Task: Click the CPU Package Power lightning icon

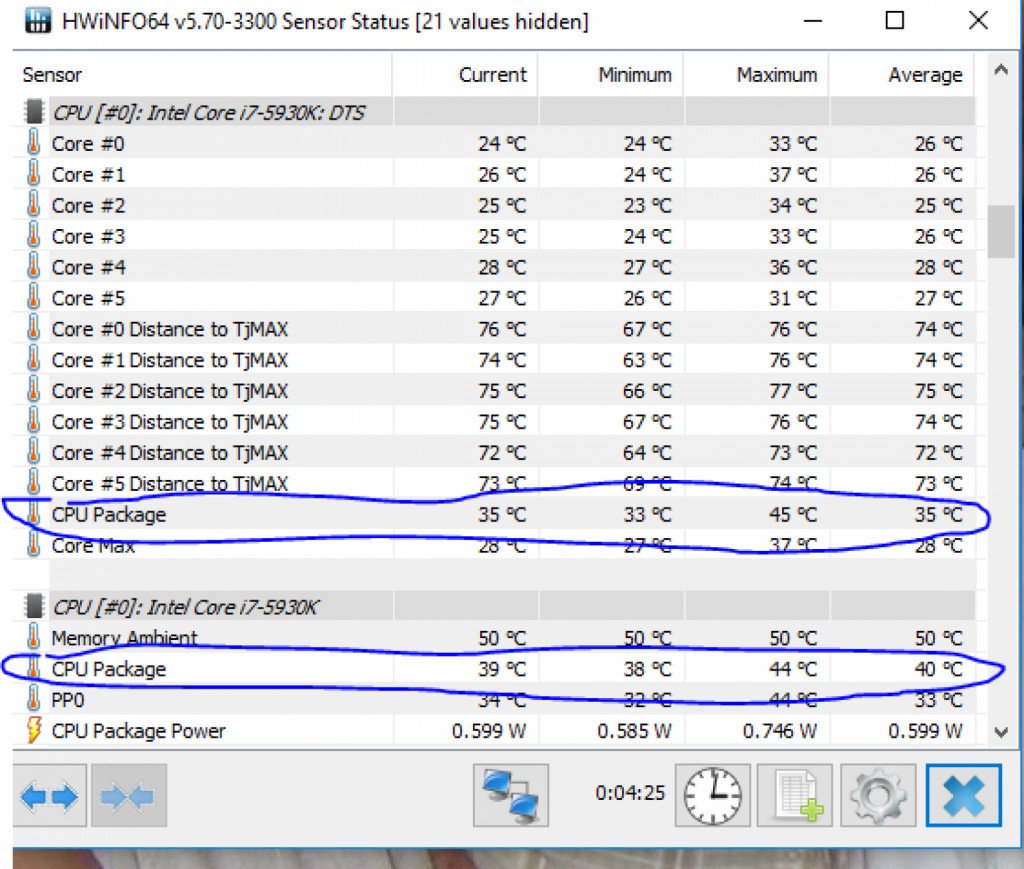Action: pyautogui.click(x=34, y=731)
